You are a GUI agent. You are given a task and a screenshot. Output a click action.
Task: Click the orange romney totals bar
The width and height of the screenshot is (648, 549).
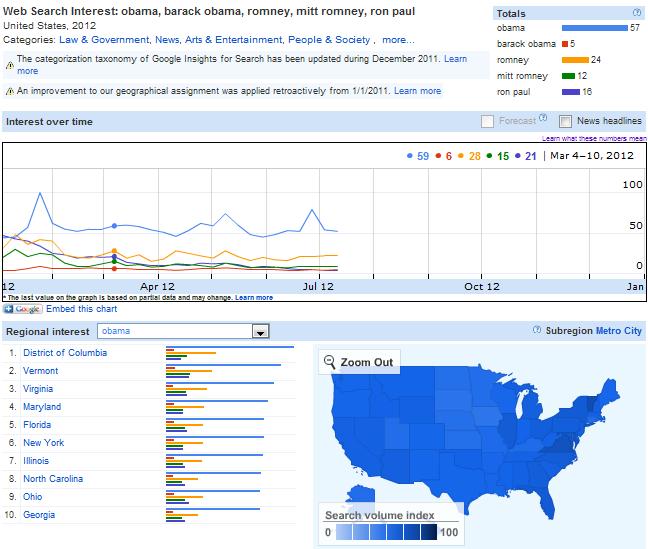click(x=575, y=60)
